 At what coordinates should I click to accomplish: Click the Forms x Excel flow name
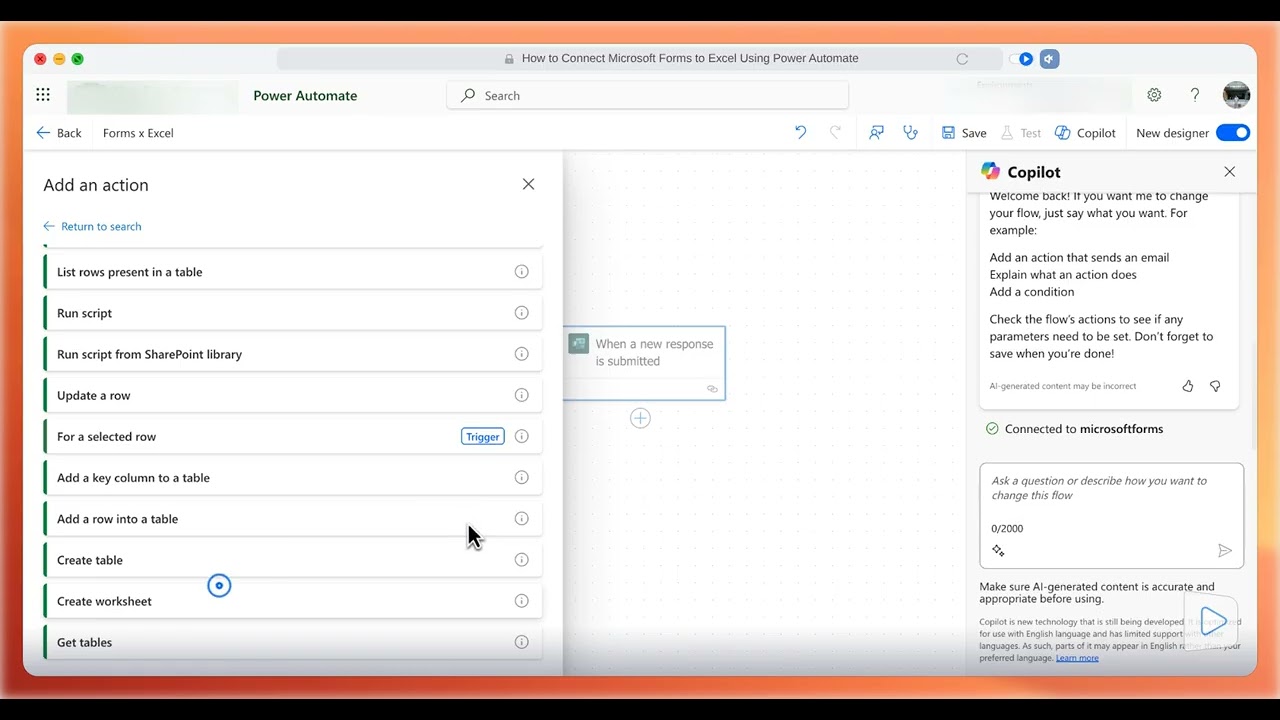[x=138, y=133]
